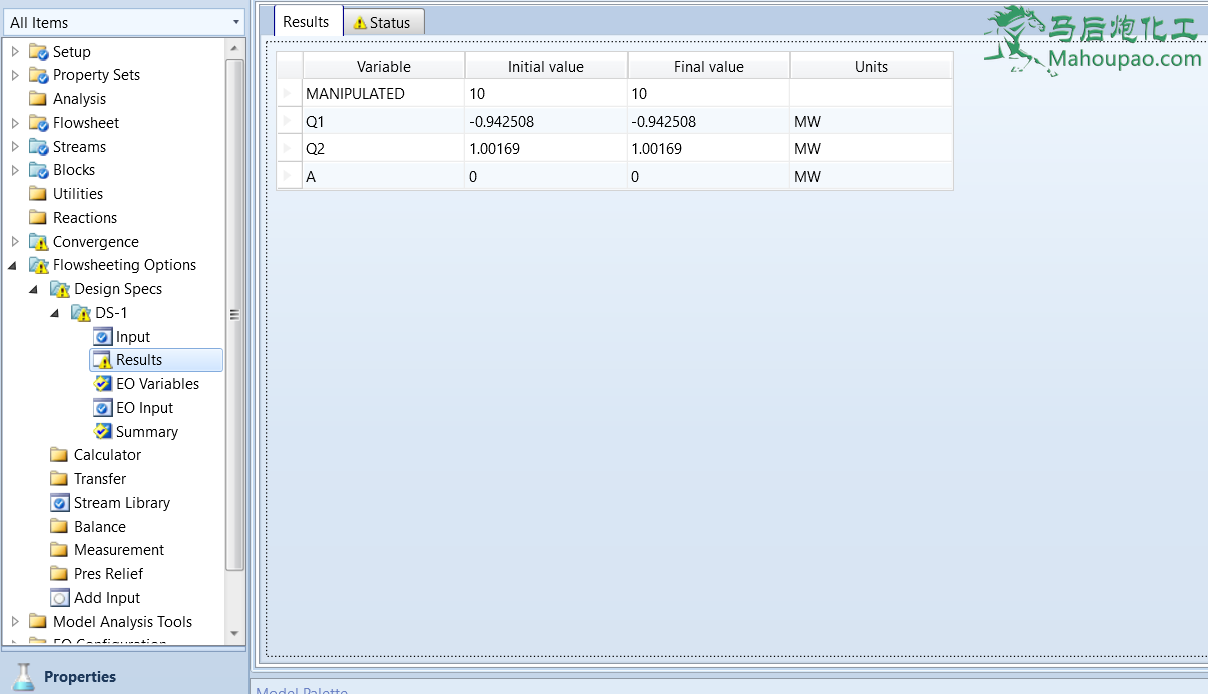
Task: Click the EO Variables icon
Action: 102,384
